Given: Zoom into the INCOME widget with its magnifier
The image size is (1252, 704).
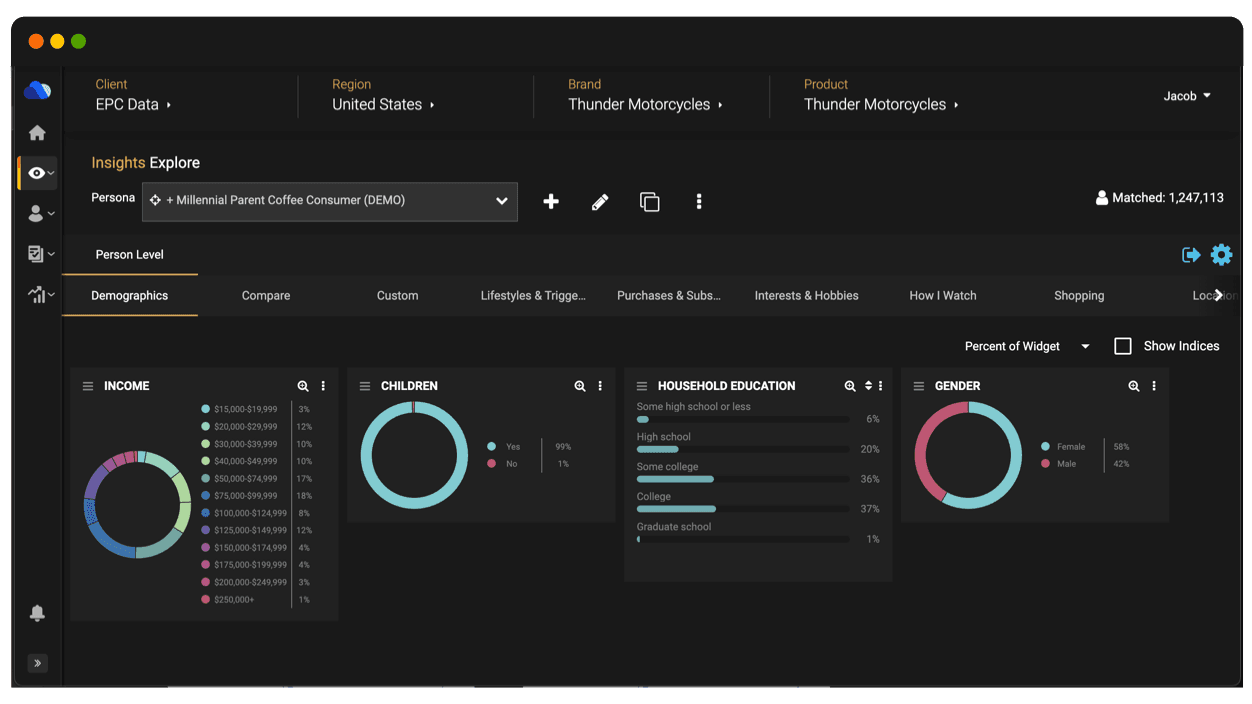Looking at the screenshot, I should [x=303, y=385].
